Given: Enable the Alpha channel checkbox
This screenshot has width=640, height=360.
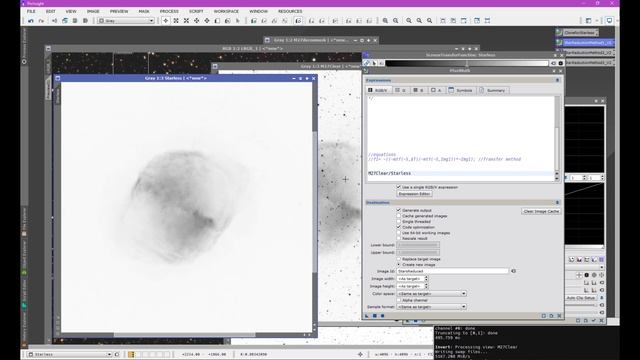Looking at the screenshot, I should (x=399, y=300).
